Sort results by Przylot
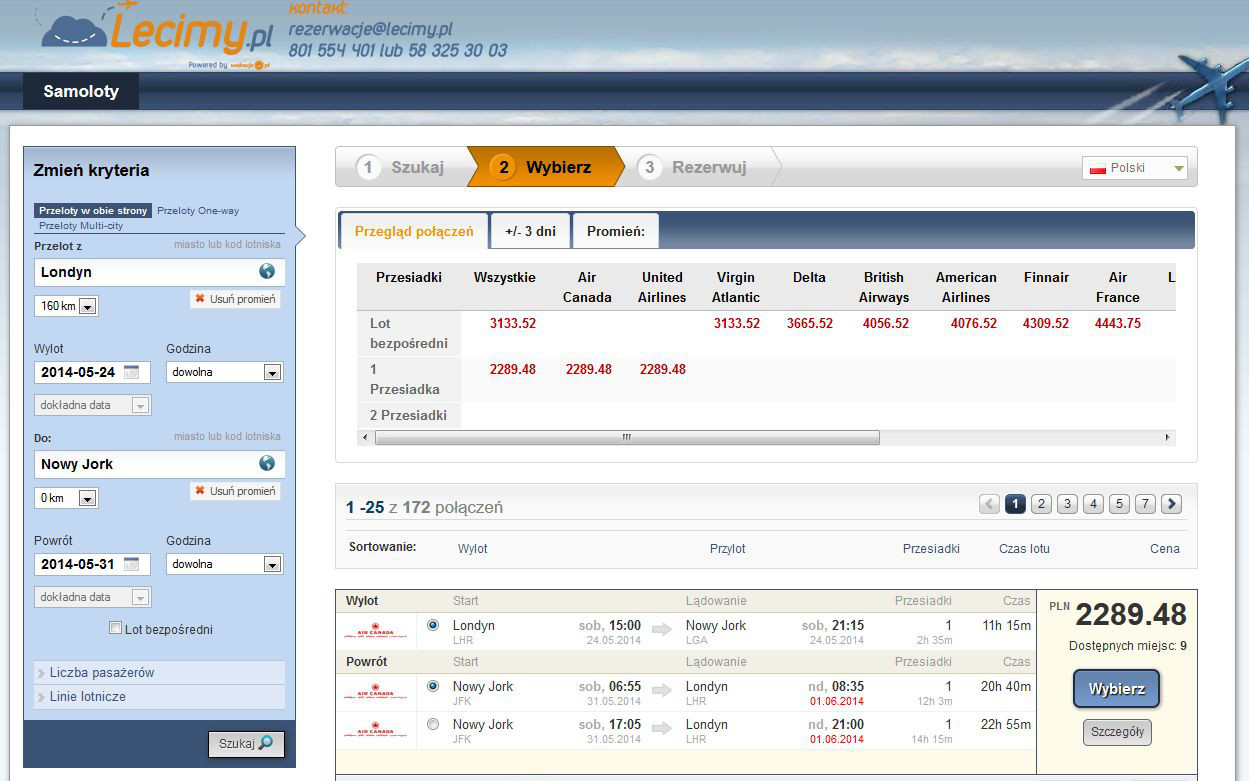This screenshot has height=781, width=1249. tap(728, 549)
